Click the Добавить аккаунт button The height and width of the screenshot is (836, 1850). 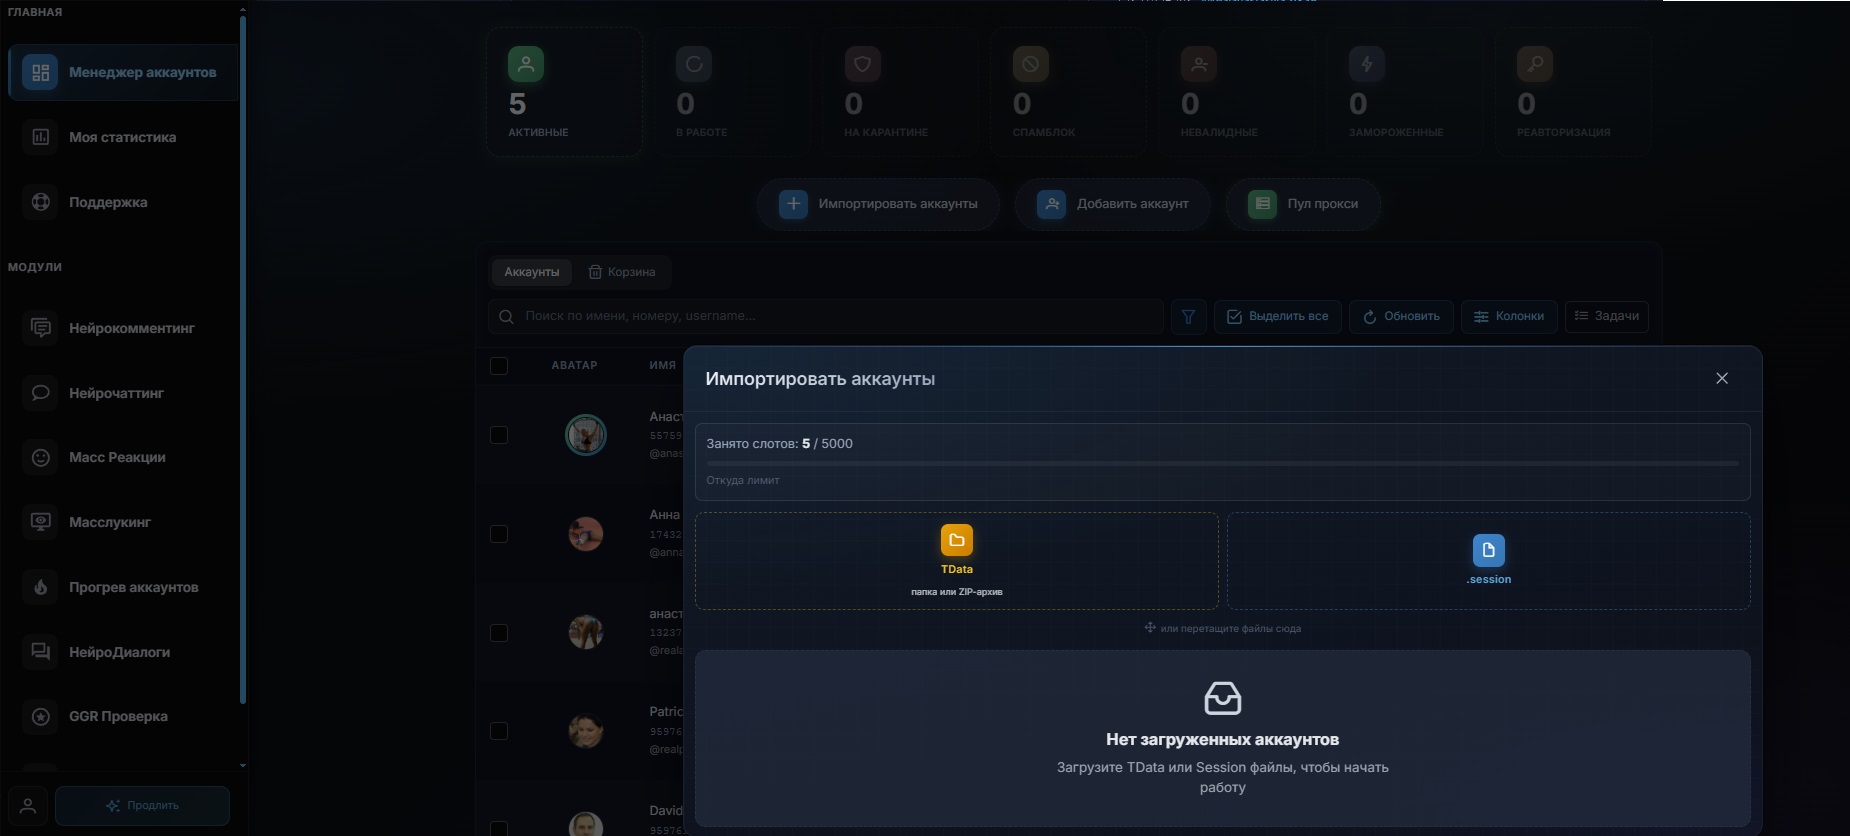point(1113,204)
